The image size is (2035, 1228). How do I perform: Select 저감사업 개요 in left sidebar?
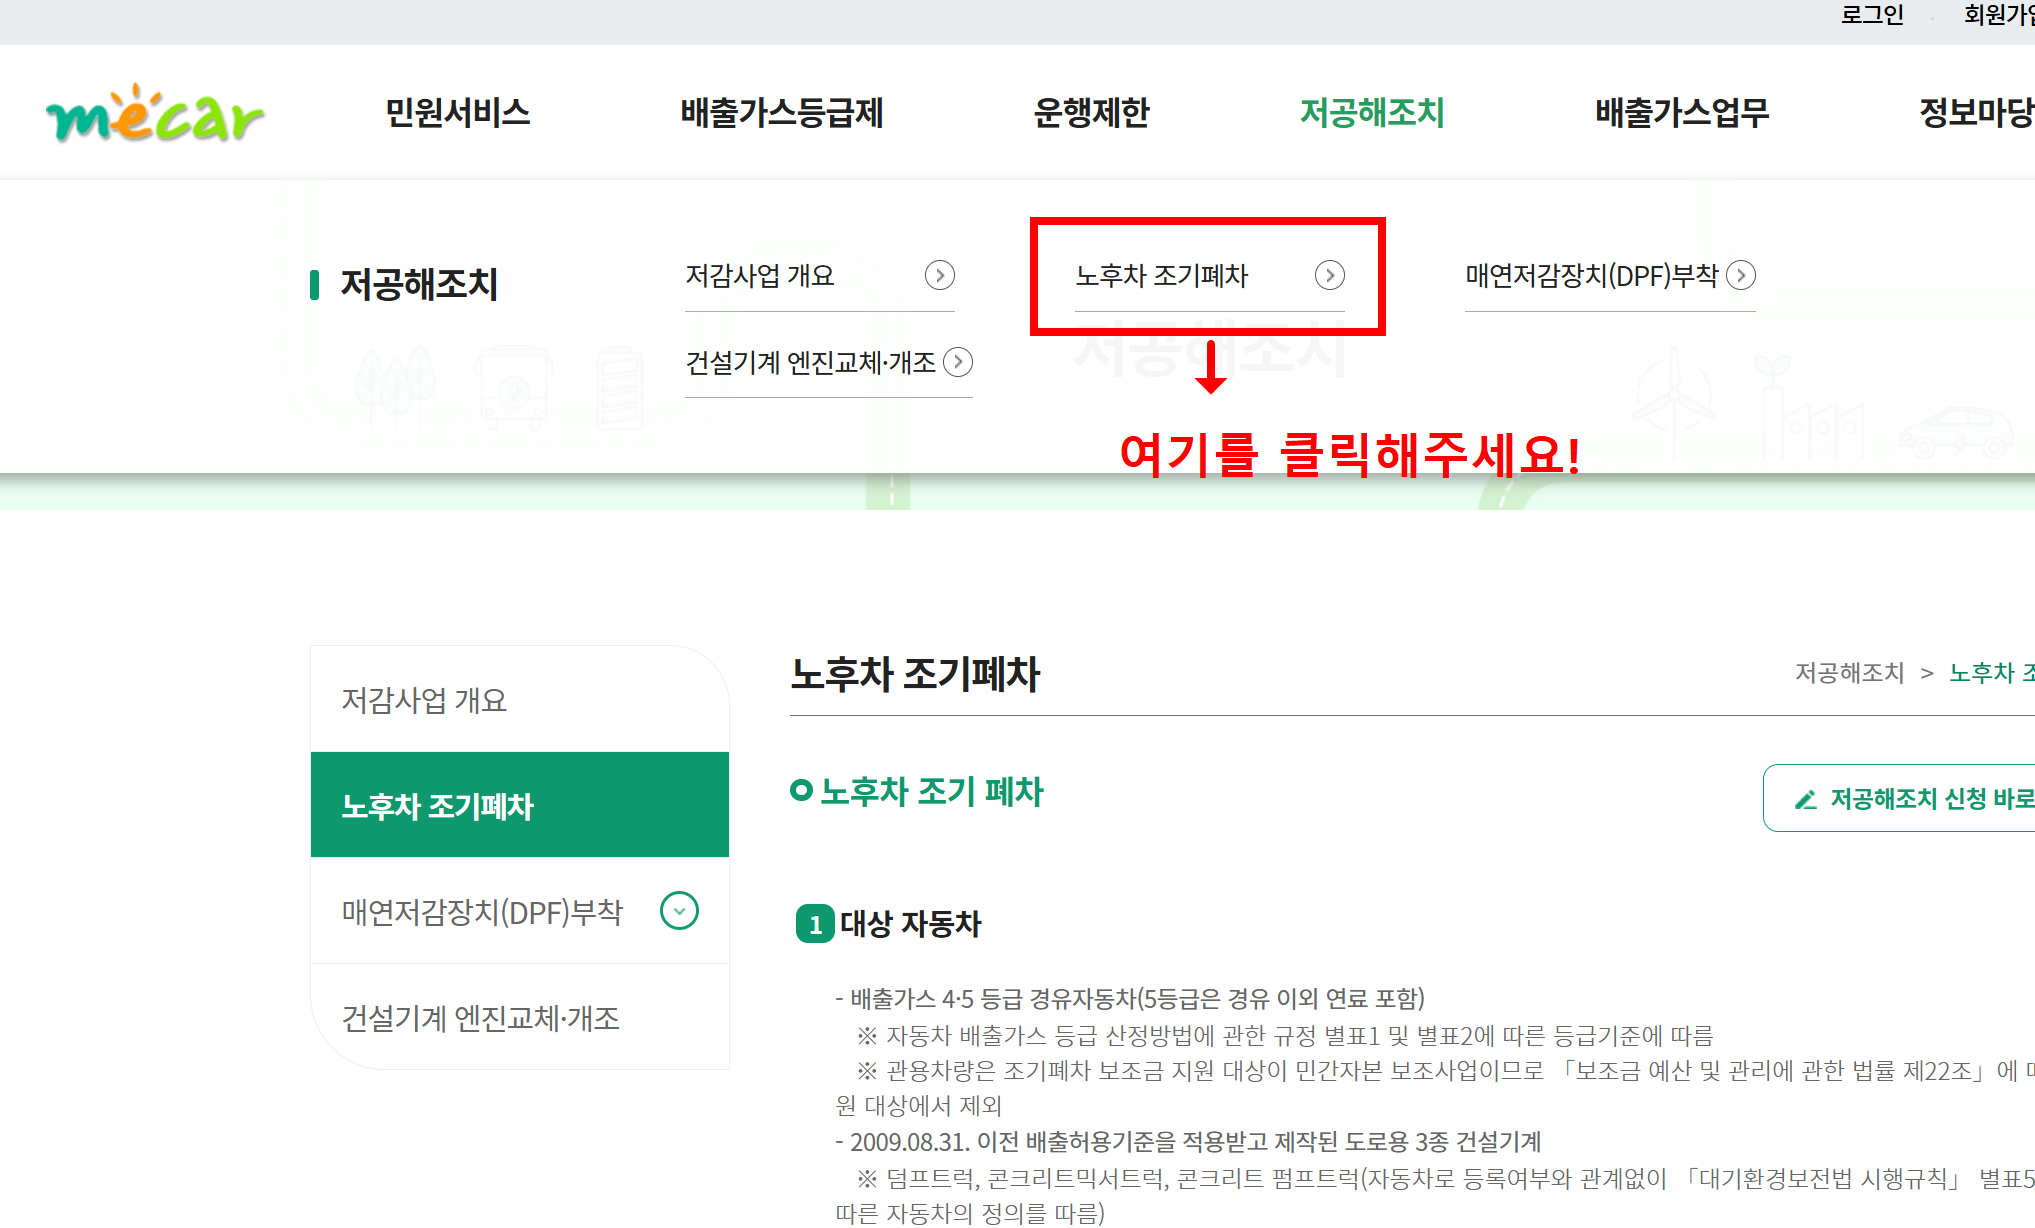pos(424,700)
